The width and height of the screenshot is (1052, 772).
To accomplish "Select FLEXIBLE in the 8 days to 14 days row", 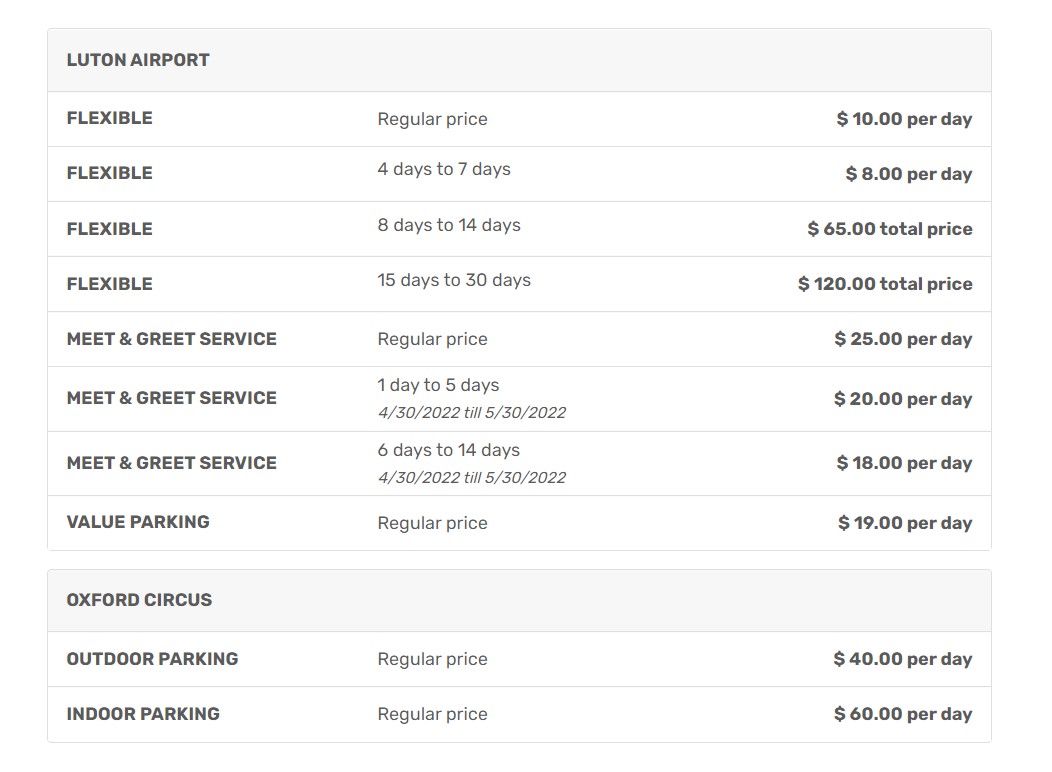I will click(x=109, y=229).
